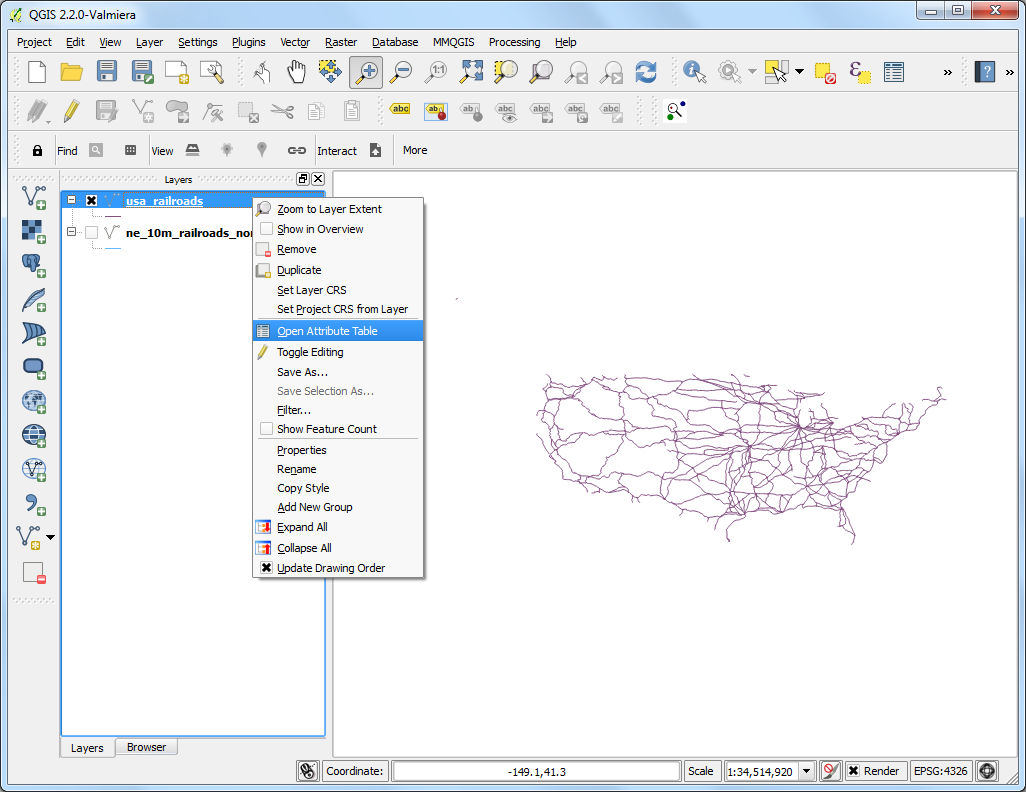
Task: Zoom to native 1:1 resolution
Action: click(436, 72)
